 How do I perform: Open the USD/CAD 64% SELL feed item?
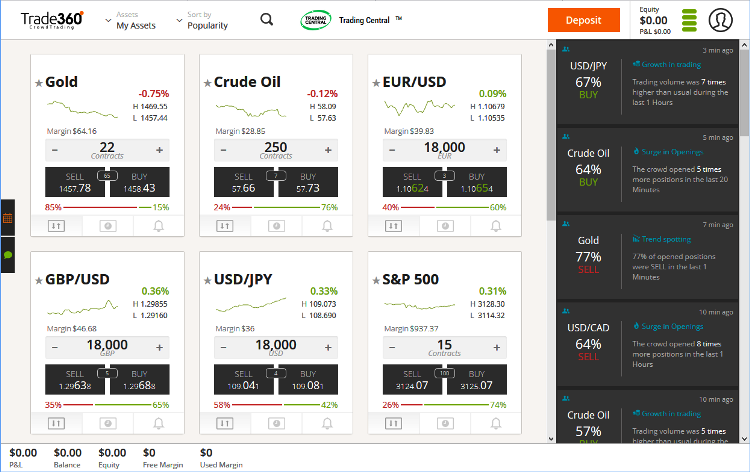pyautogui.click(x=647, y=344)
